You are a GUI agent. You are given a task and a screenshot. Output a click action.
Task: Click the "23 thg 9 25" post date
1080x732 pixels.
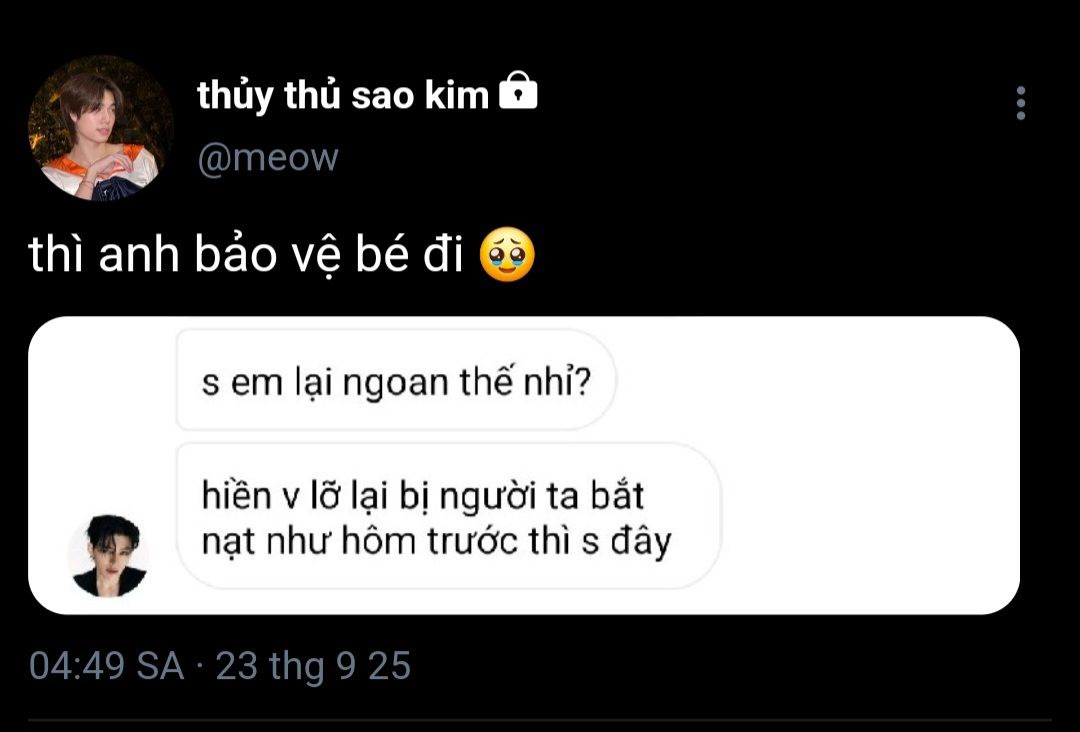pos(313,666)
